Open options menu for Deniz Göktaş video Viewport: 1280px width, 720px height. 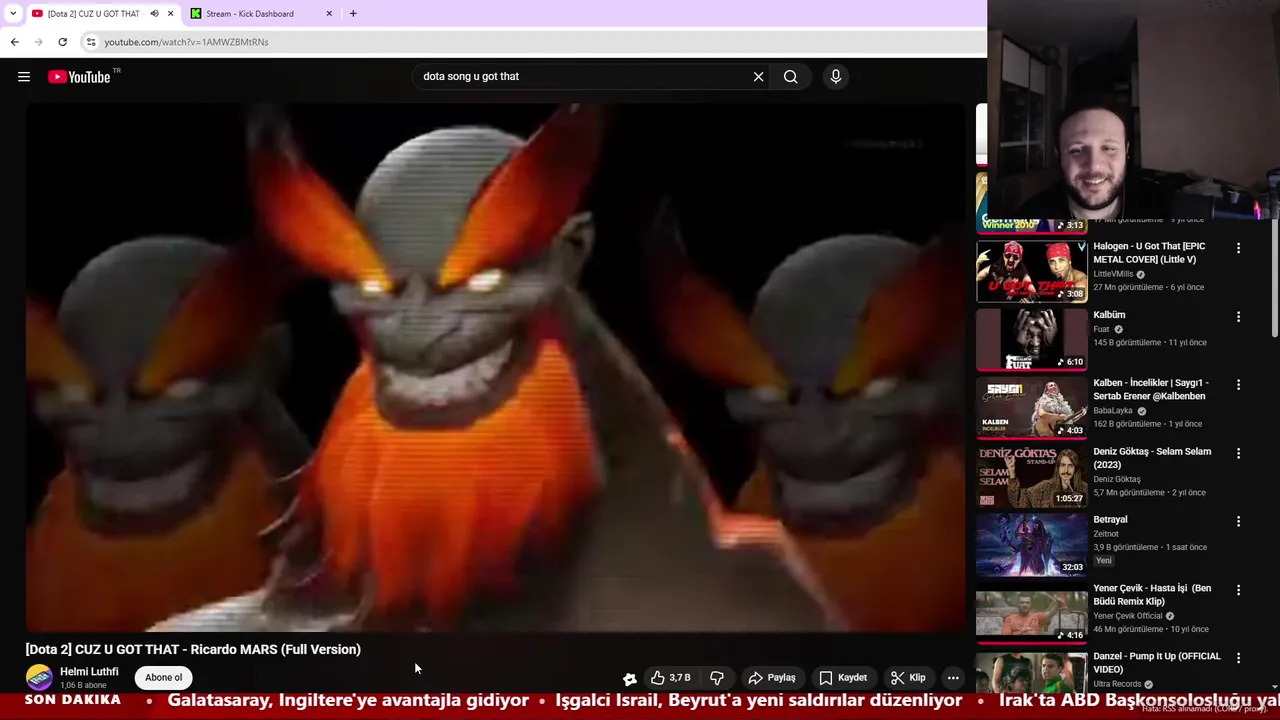(1238, 453)
